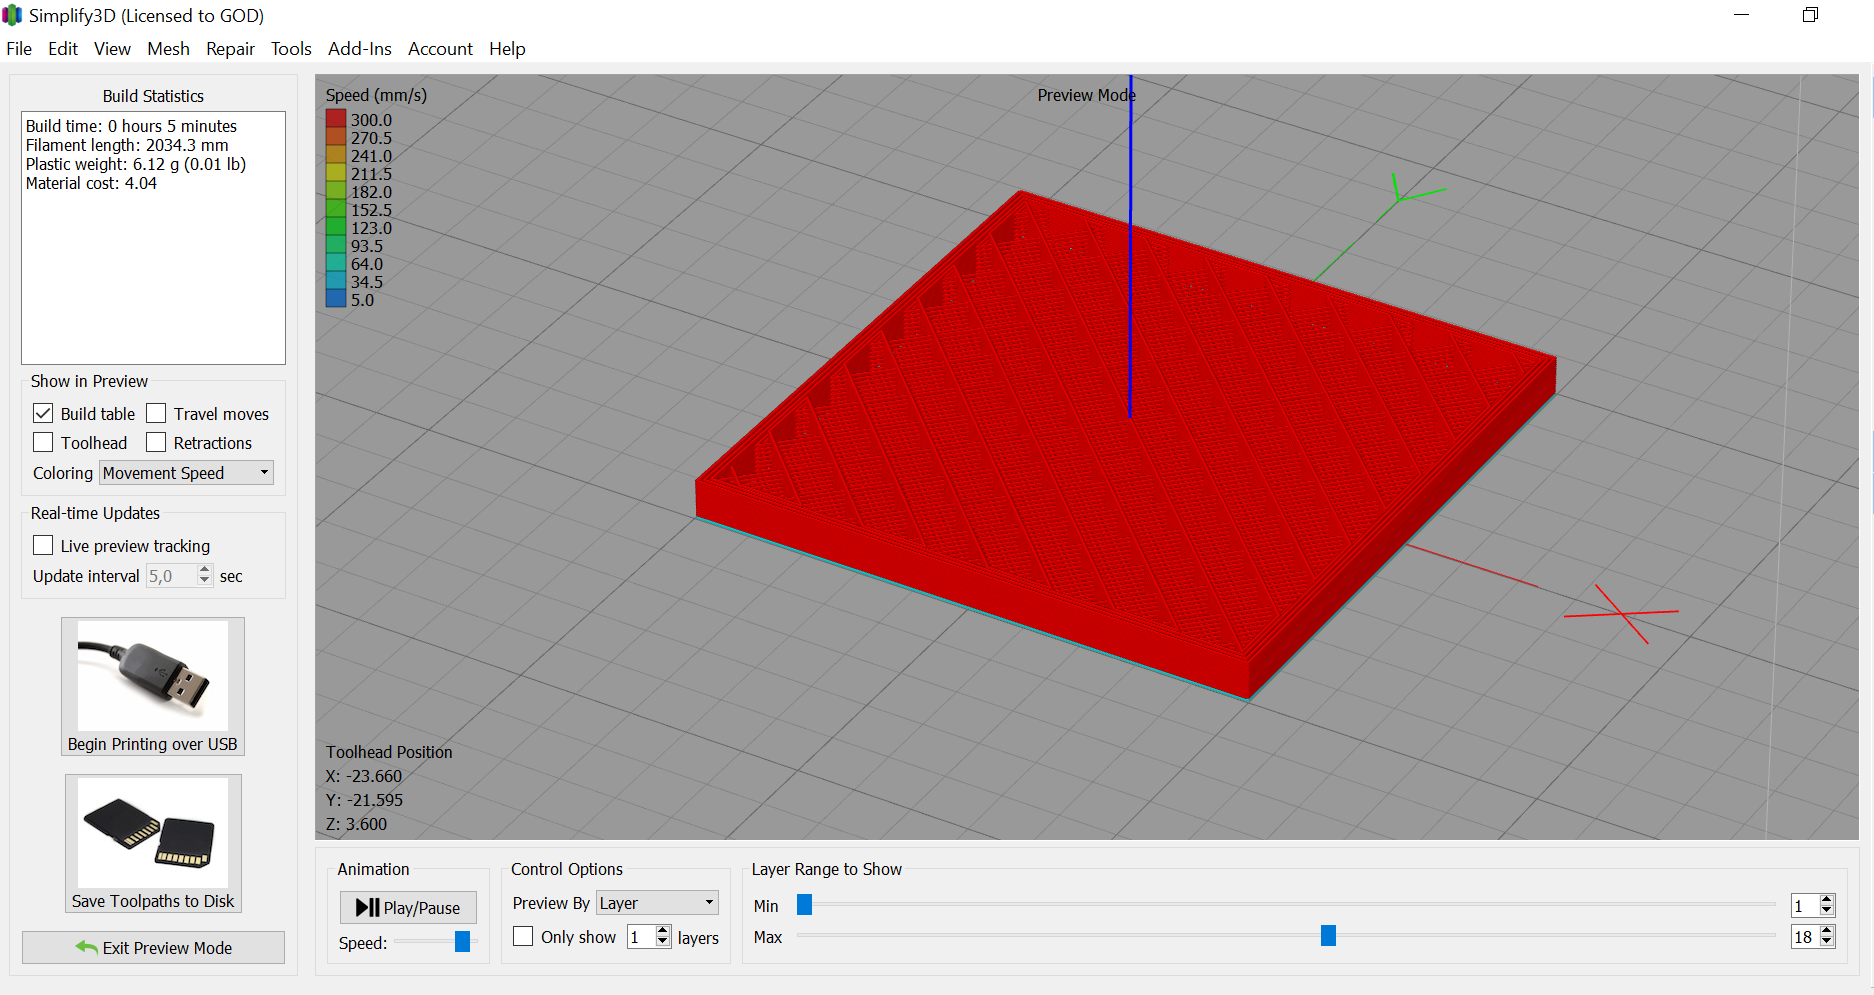Click the Simplify3D app logo icon
Image resolution: width=1874 pixels, height=995 pixels.
click(12, 15)
